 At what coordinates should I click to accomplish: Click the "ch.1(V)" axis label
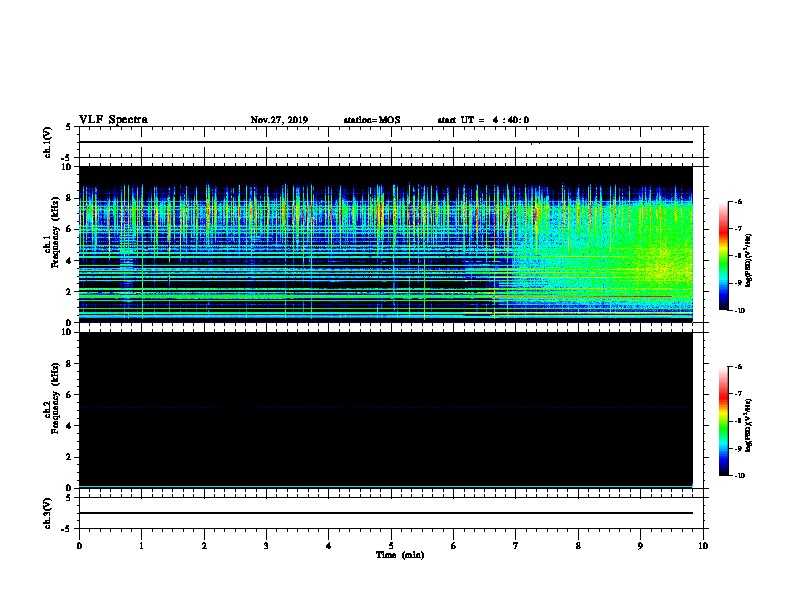pos(47,142)
